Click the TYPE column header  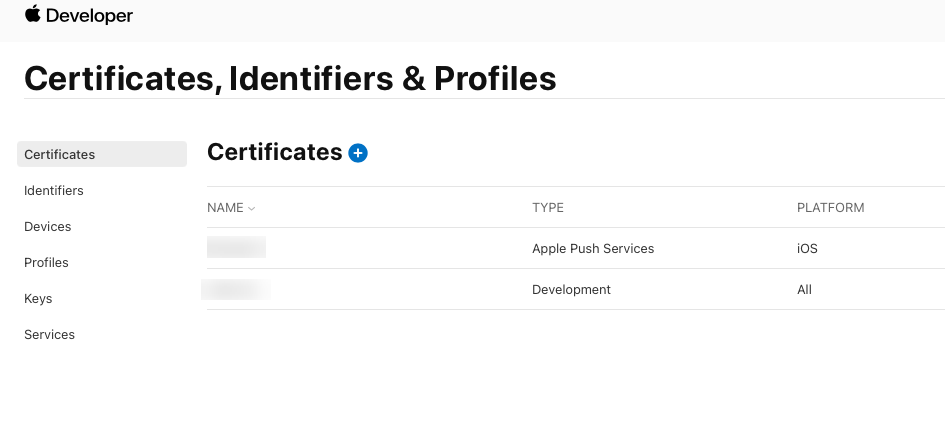pyautogui.click(x=548, y=207)
